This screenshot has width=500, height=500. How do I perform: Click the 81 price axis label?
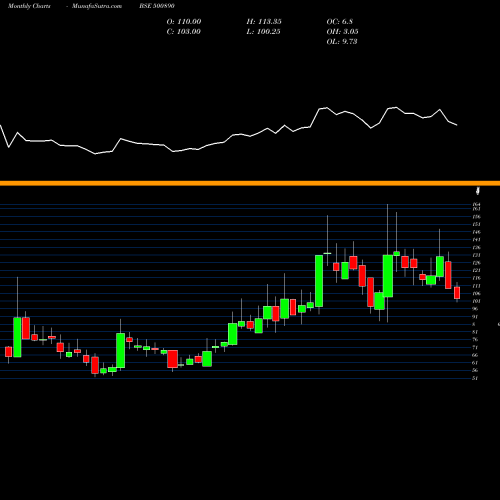click(x=475, y=332)
